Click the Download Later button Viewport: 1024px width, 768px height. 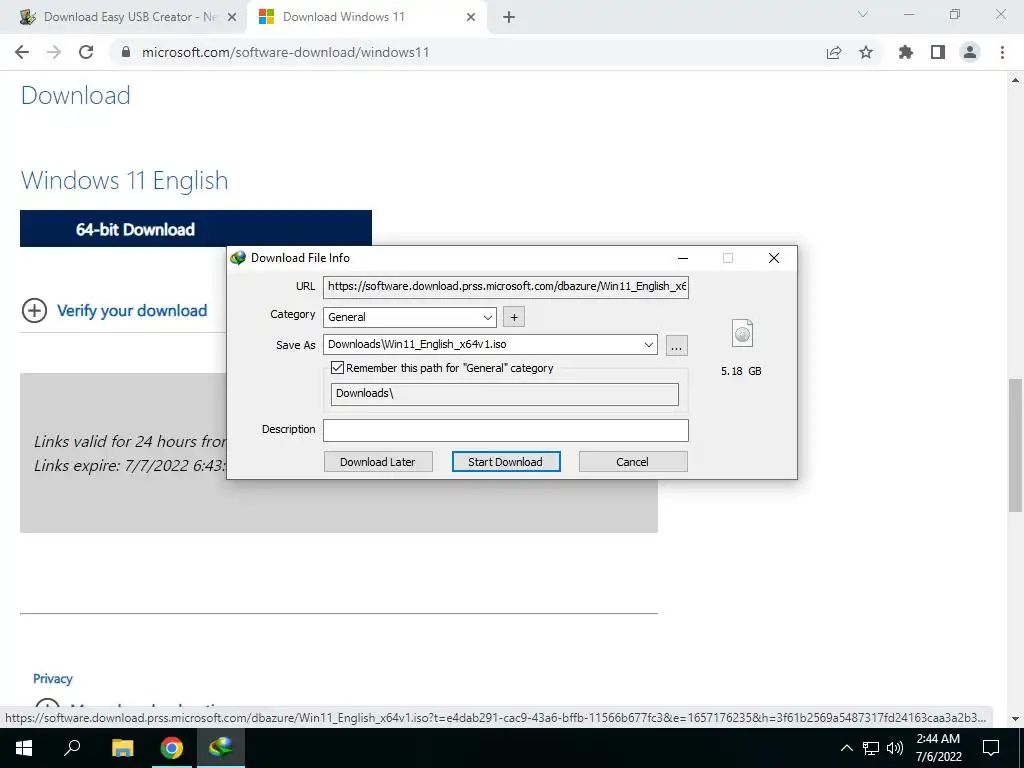tap(377, 462)
